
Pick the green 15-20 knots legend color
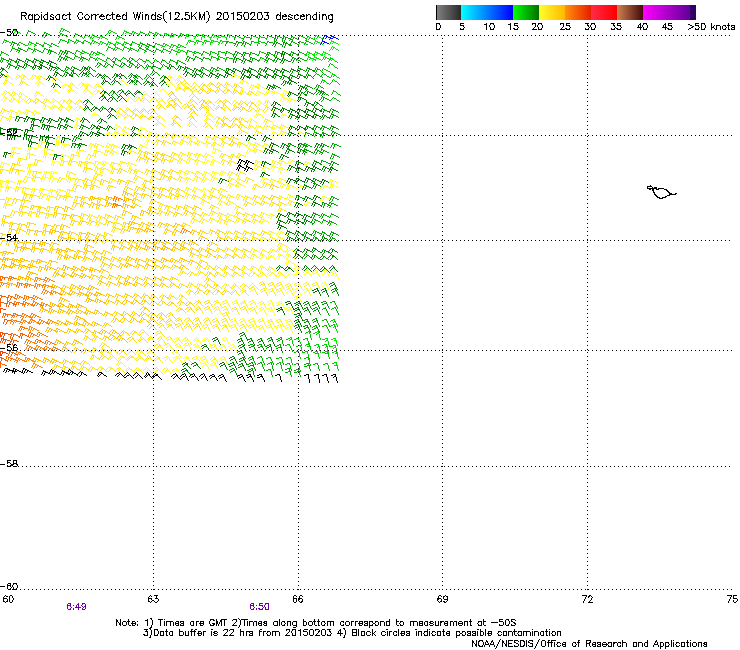pos(526,12)
